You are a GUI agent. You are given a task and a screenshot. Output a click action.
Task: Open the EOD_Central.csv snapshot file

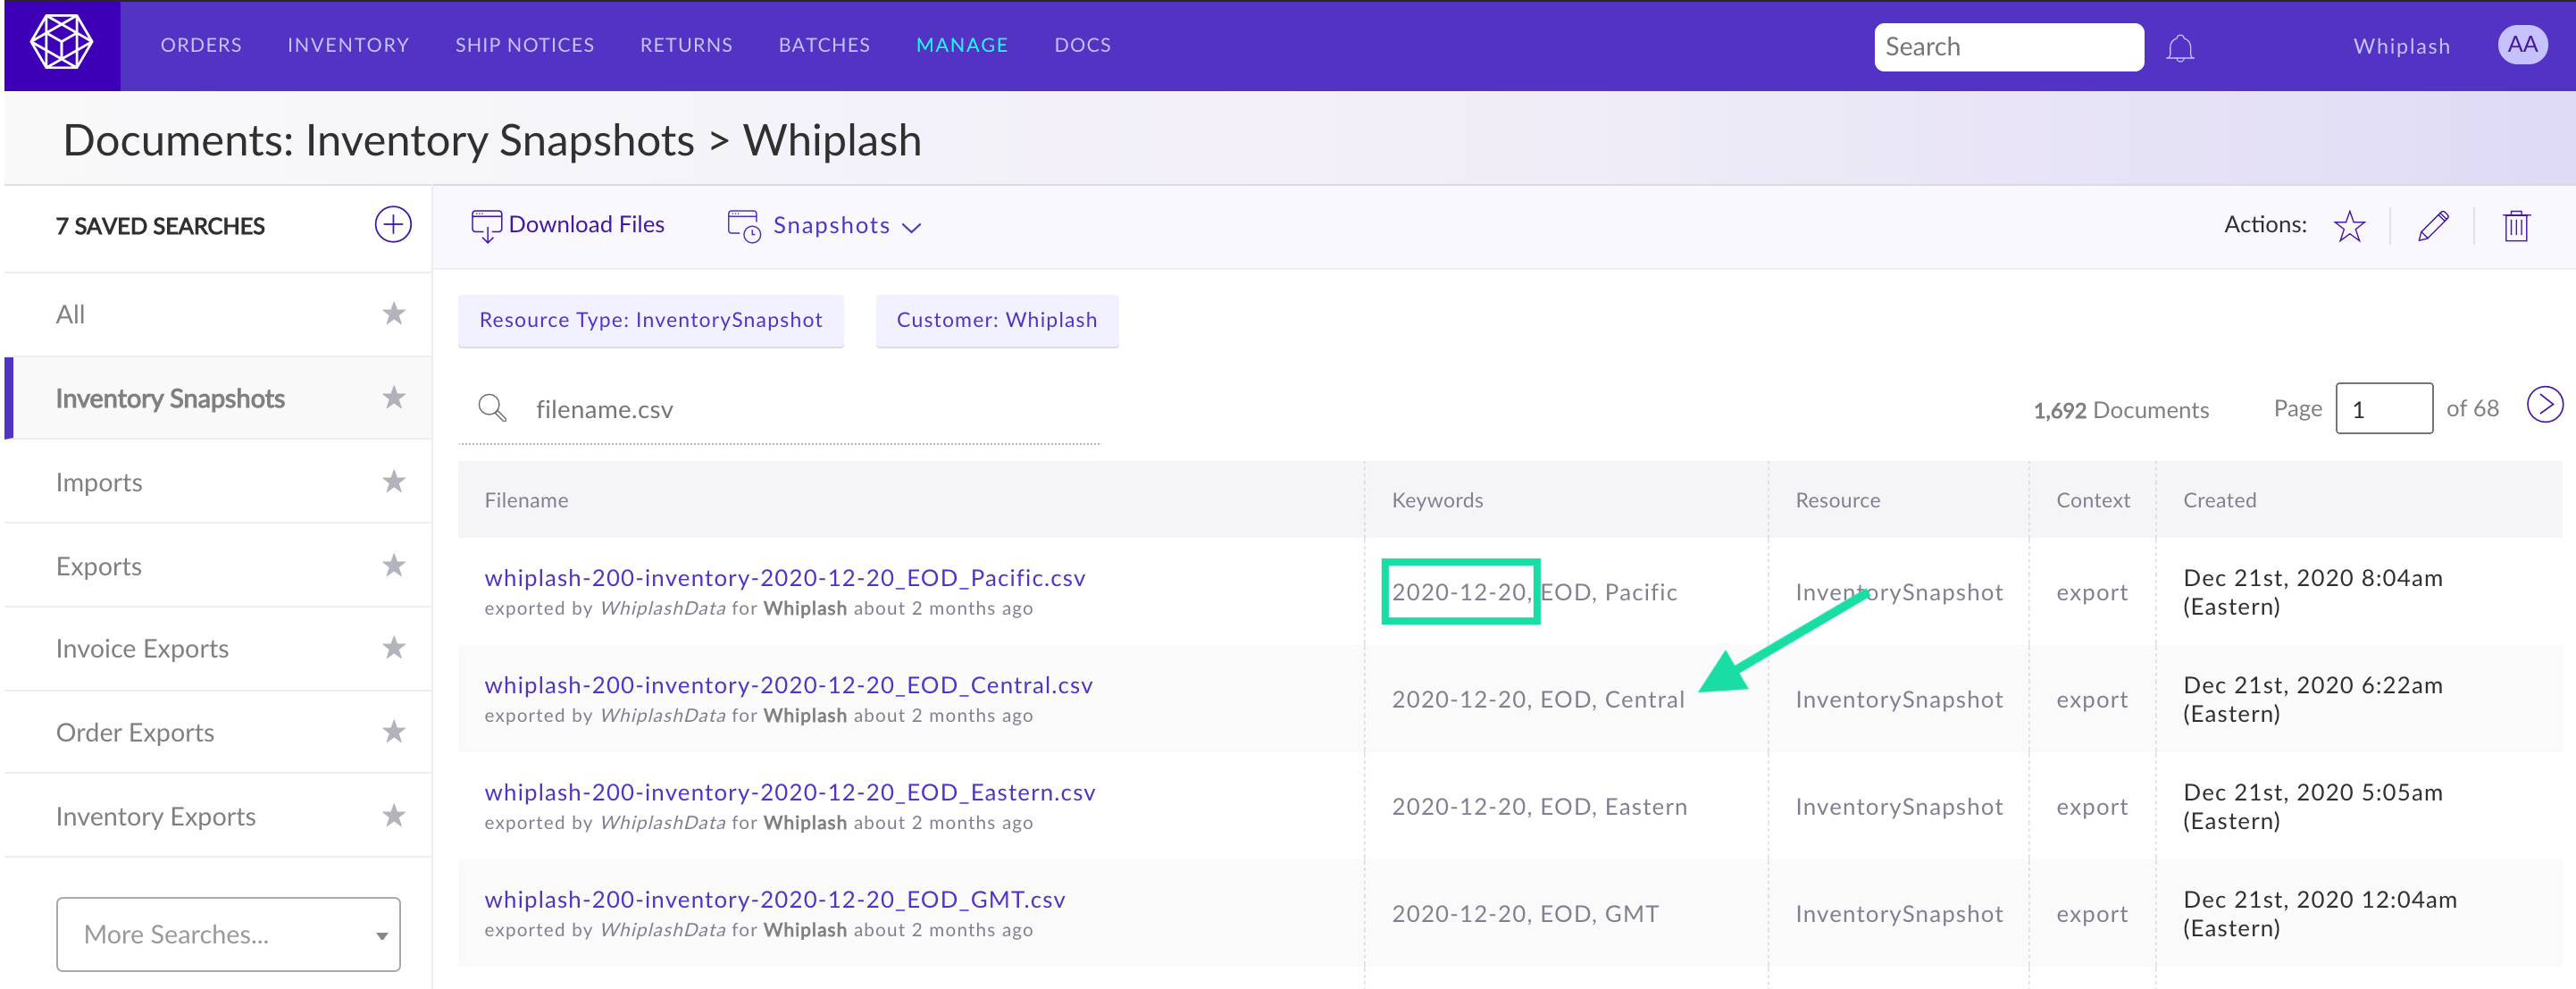pyautogui.click(x=788, y=685)
